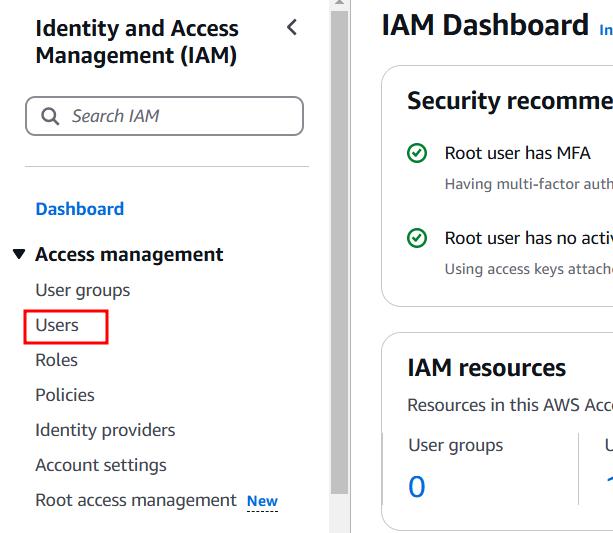
Task: Click the Info link beside IAM Dashboard
Action: [605, 31]
